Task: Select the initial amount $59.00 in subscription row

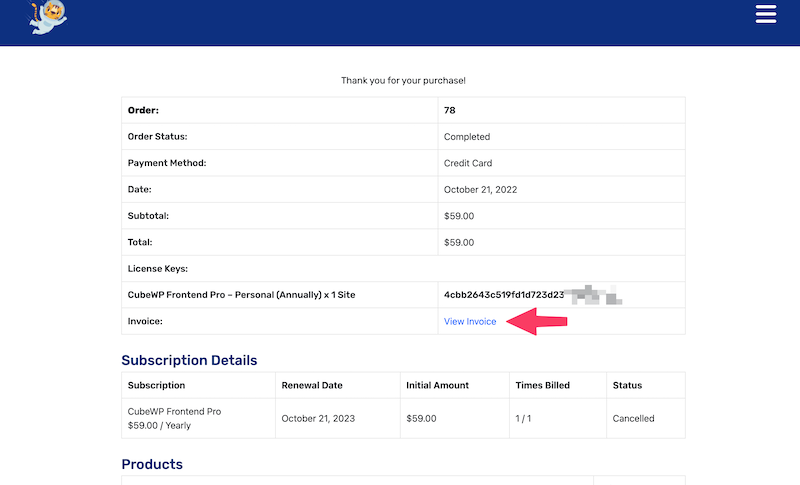Action: point(421,418)
